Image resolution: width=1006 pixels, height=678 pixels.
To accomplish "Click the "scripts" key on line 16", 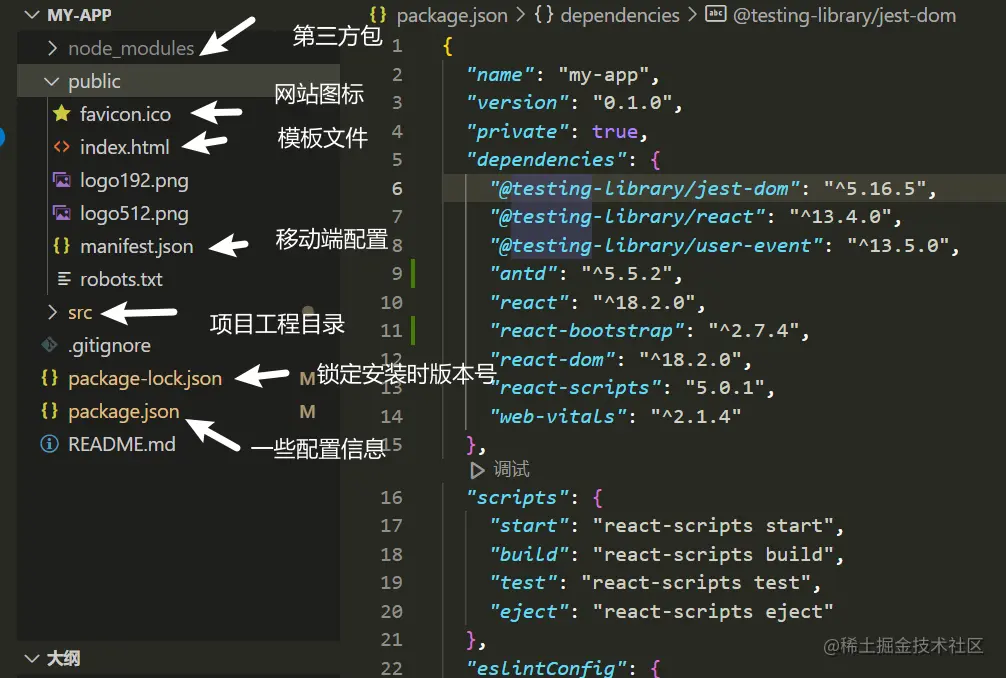I will (517, 498).
